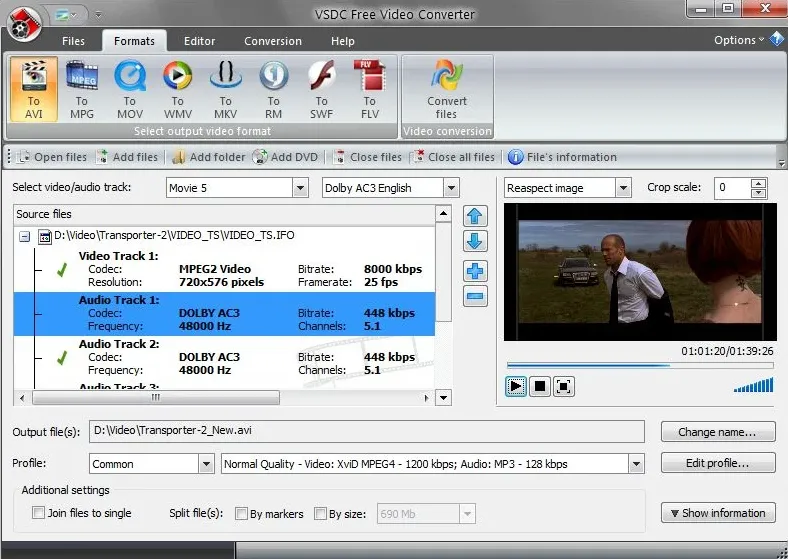
Task: Play the video preview
Action: coord(516,387)
